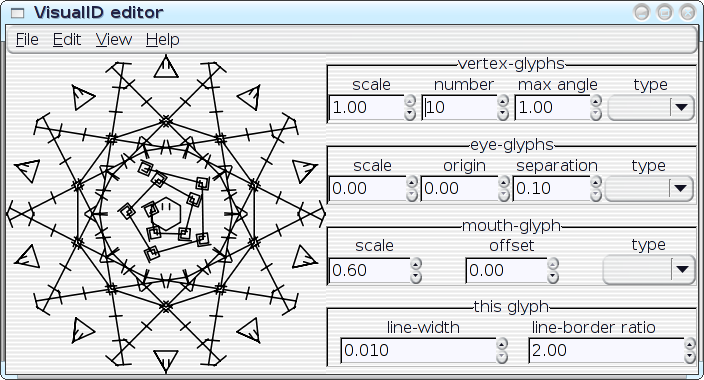Increase line-width value with up arrow
The width and height of the screenshot is (704, 380).
(502, 344)
